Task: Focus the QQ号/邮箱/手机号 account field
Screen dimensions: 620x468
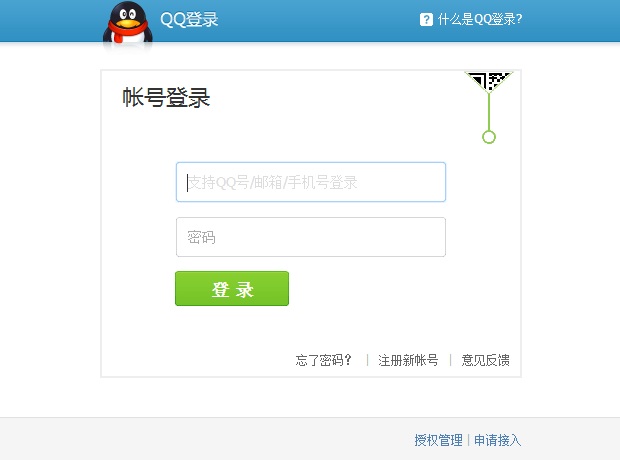Action: pyautogui.click(x=311, y=182)
